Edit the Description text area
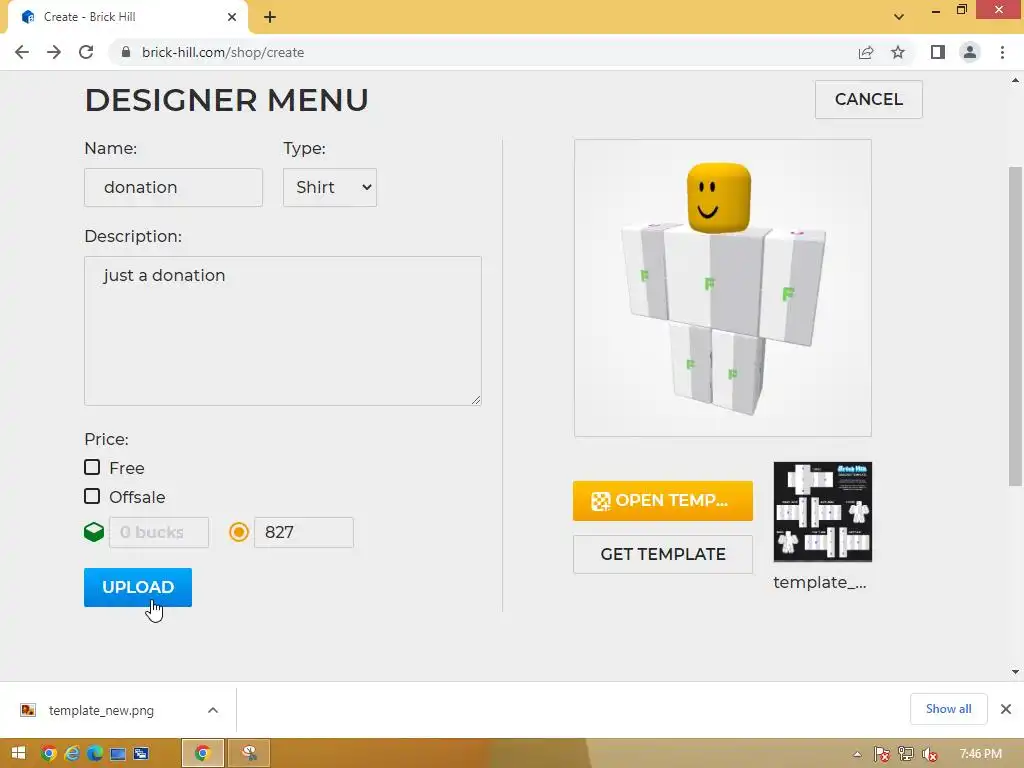The width and height of the screenshot is (1024, 768). pyautogui.click(x=283, y=330)
